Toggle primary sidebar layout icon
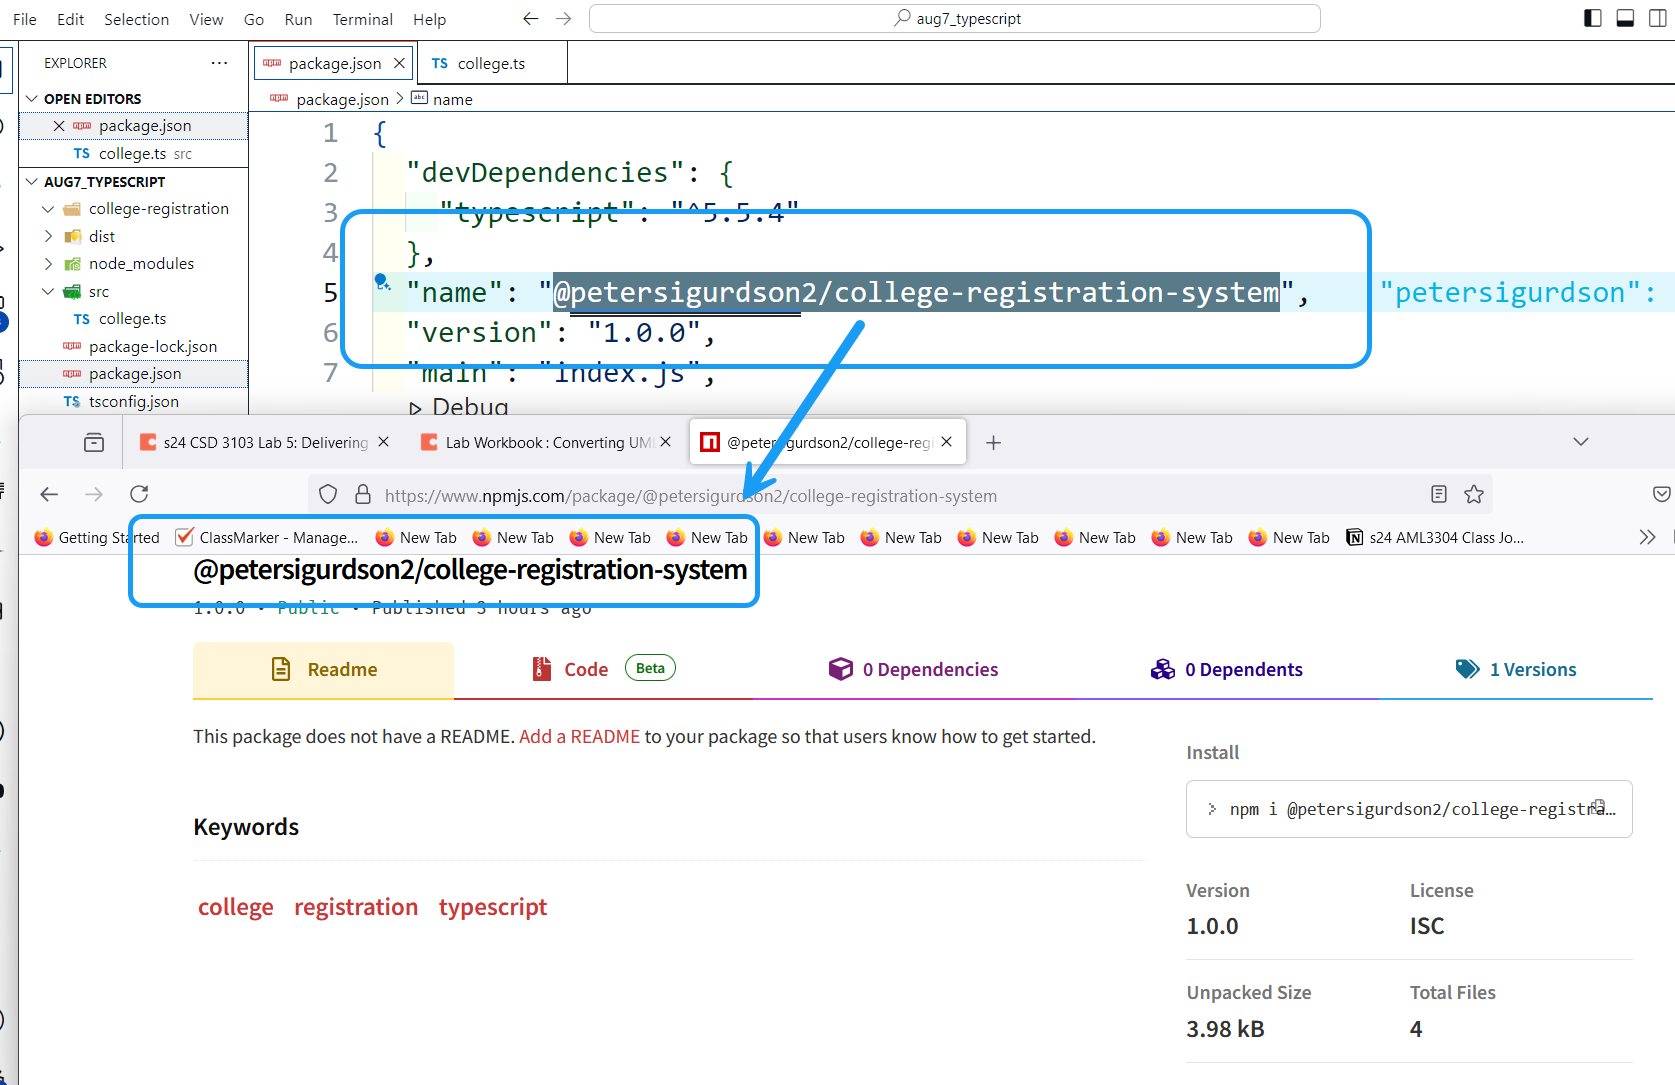Image resolution: width=1675 pixels, height=1085 pixels. tap(1593, 18)
